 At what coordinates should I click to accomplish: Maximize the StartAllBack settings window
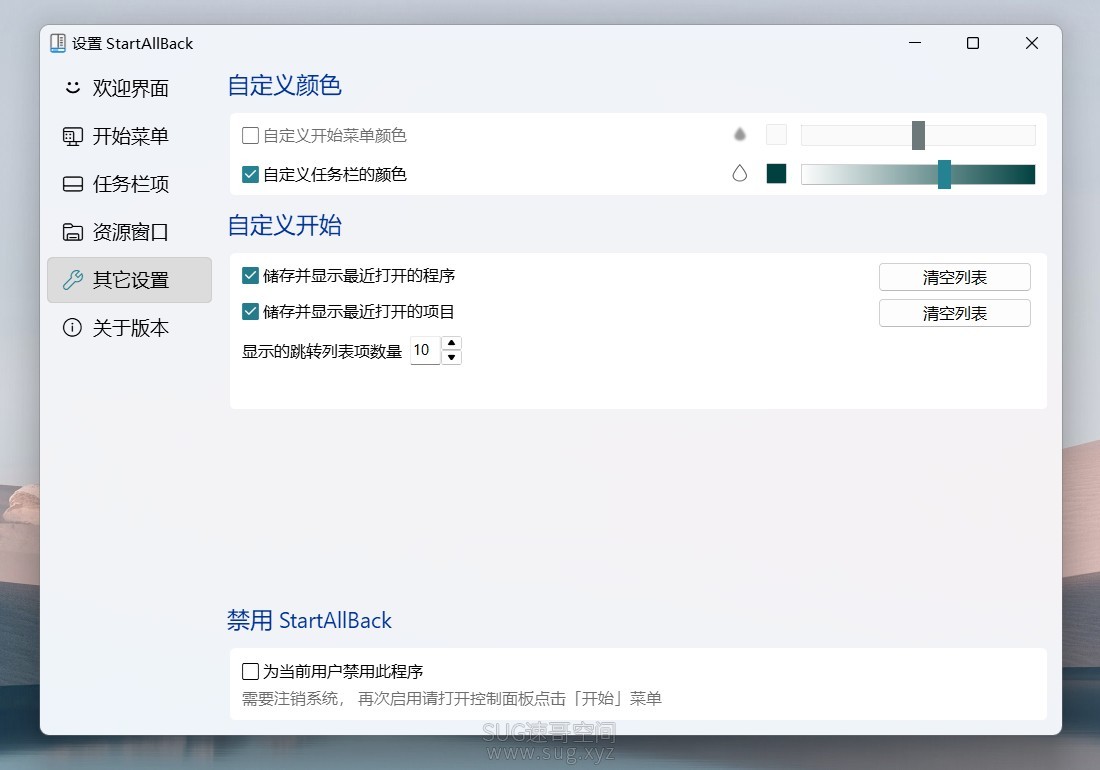(973, 43)
